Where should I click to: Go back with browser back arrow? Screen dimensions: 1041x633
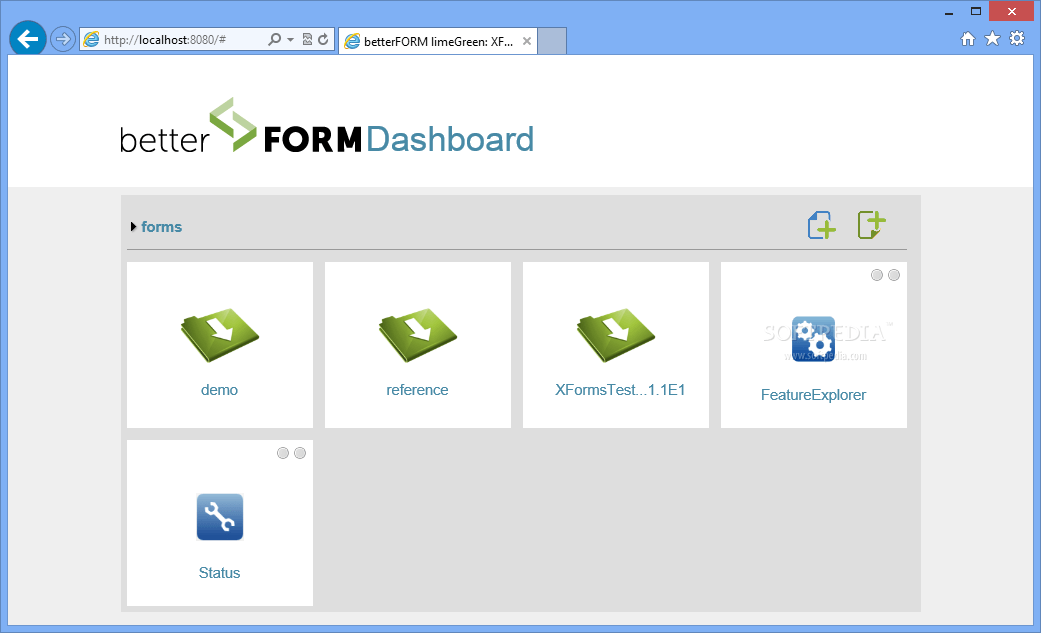[x=28, y=39]
